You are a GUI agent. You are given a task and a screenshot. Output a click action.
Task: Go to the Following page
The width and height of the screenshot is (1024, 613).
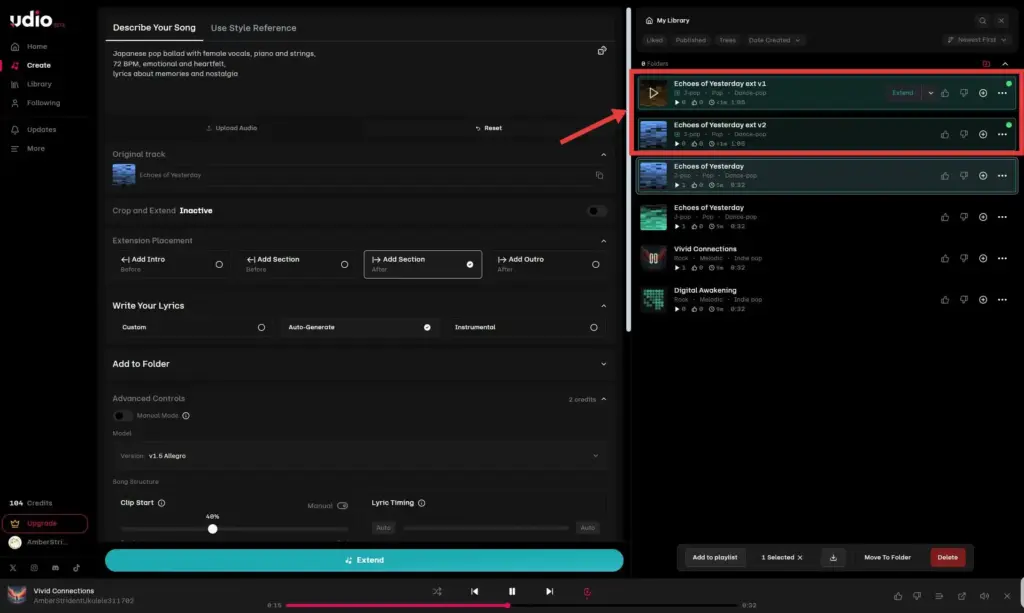pos(35,103)
